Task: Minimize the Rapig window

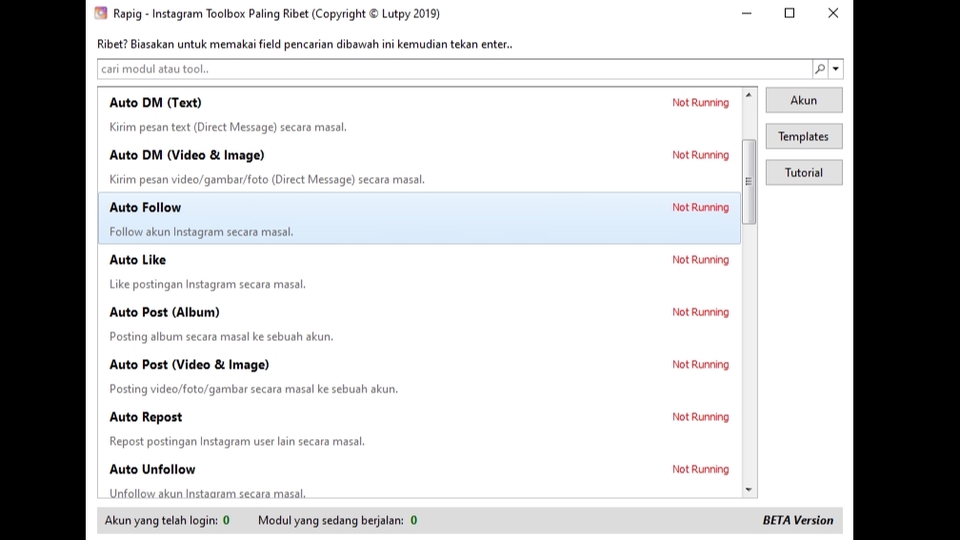Action: 746,13
